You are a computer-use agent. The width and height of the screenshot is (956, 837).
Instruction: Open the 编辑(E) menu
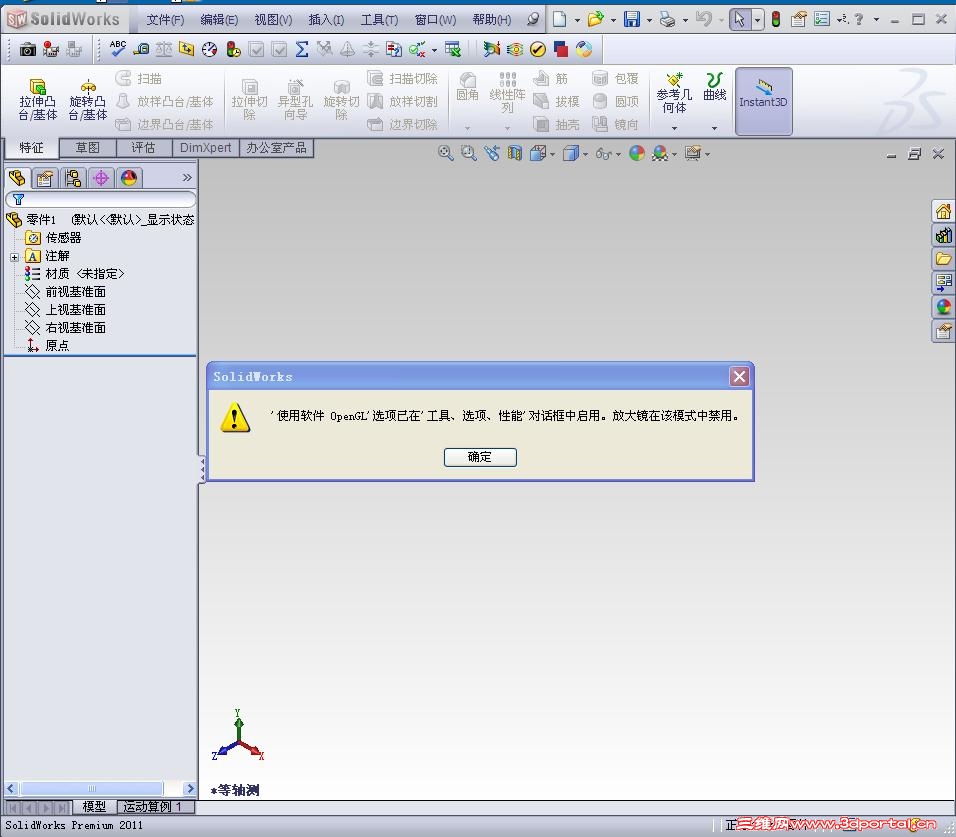pos(219,20)
